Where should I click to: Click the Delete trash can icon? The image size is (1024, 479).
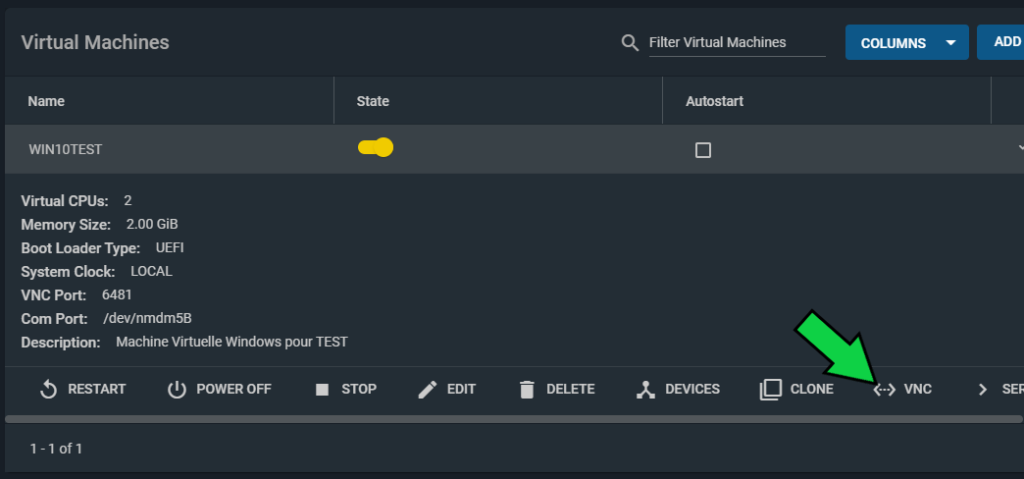coord(527,389)
